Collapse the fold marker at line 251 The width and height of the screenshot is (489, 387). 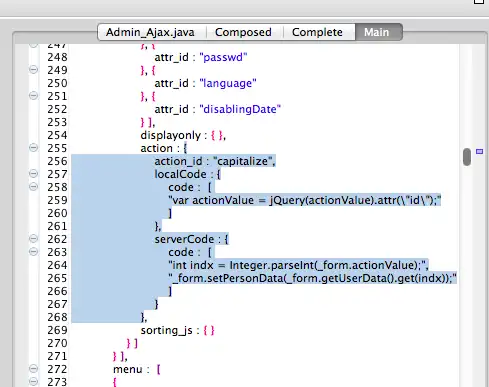[x=33, y=96]
